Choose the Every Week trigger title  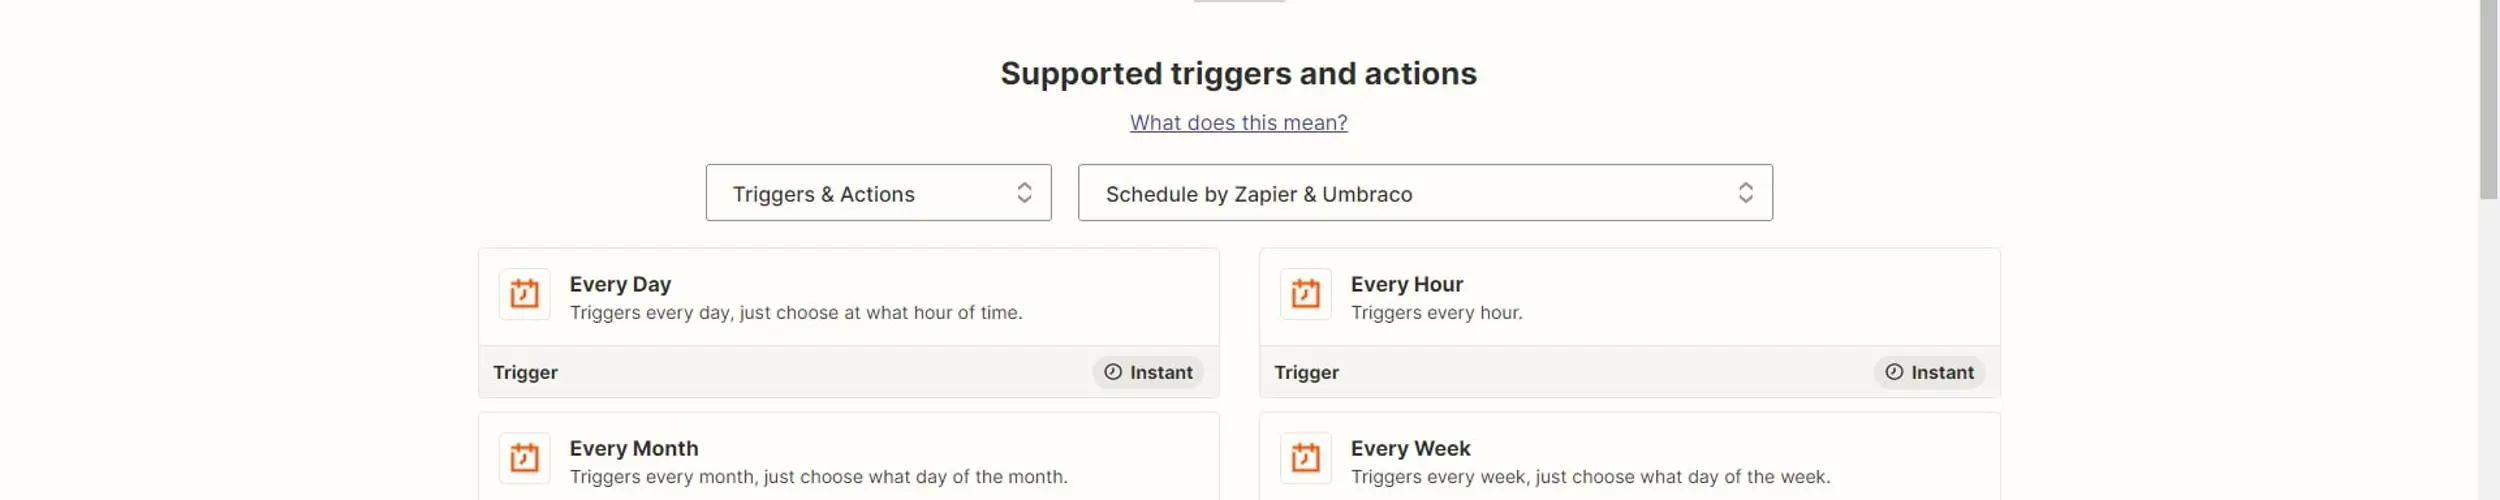click(x=1410, y=449)
